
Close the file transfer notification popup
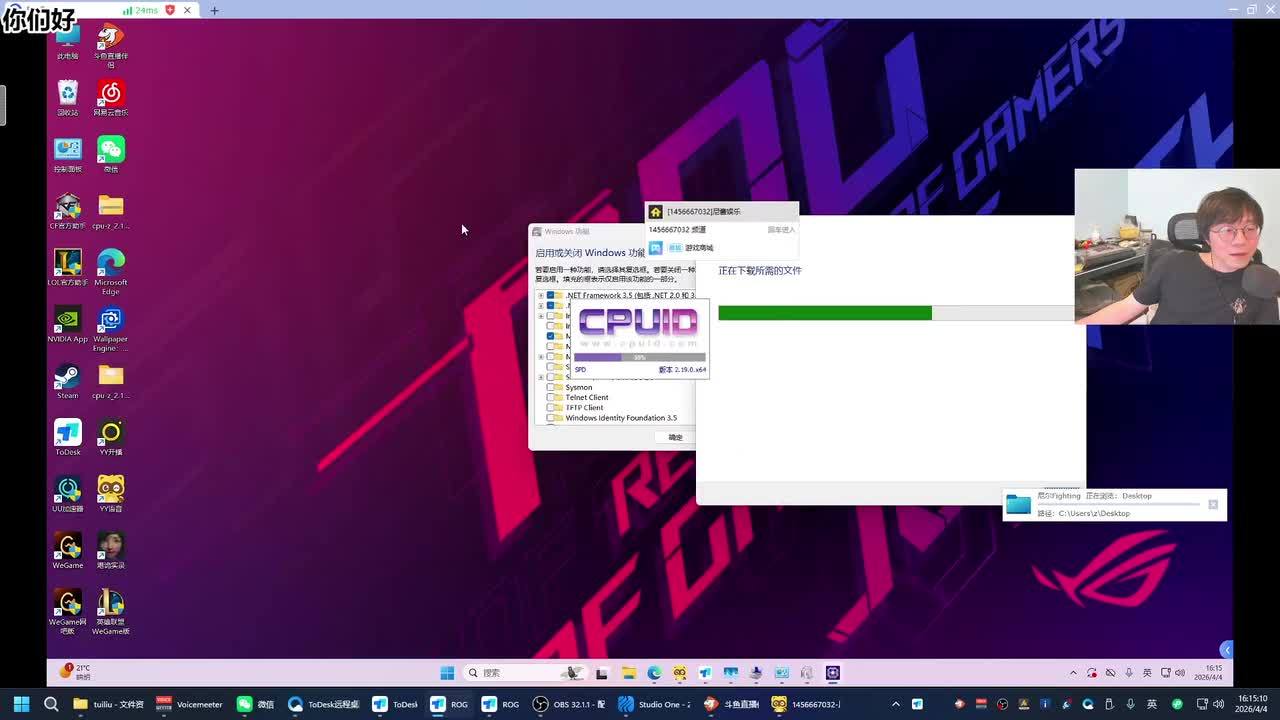click(1213, 504)
